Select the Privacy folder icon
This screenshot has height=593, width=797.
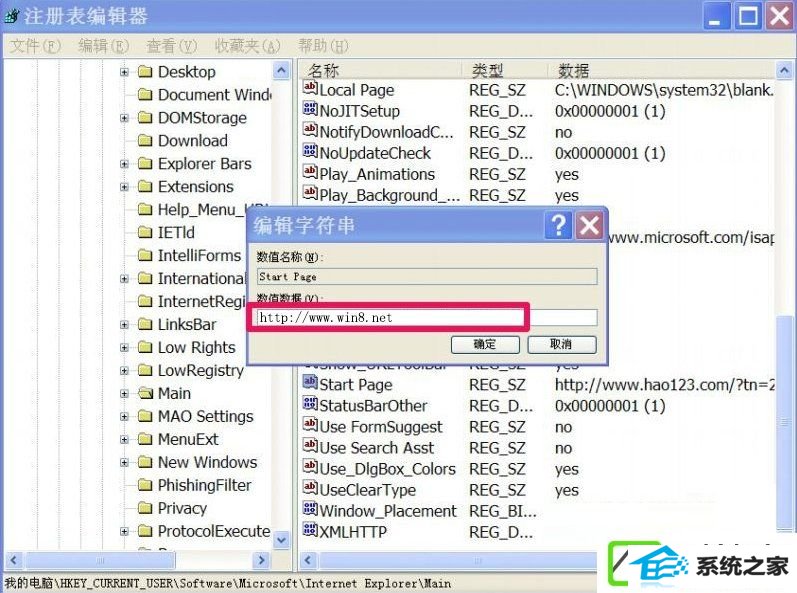coord(145,508)
